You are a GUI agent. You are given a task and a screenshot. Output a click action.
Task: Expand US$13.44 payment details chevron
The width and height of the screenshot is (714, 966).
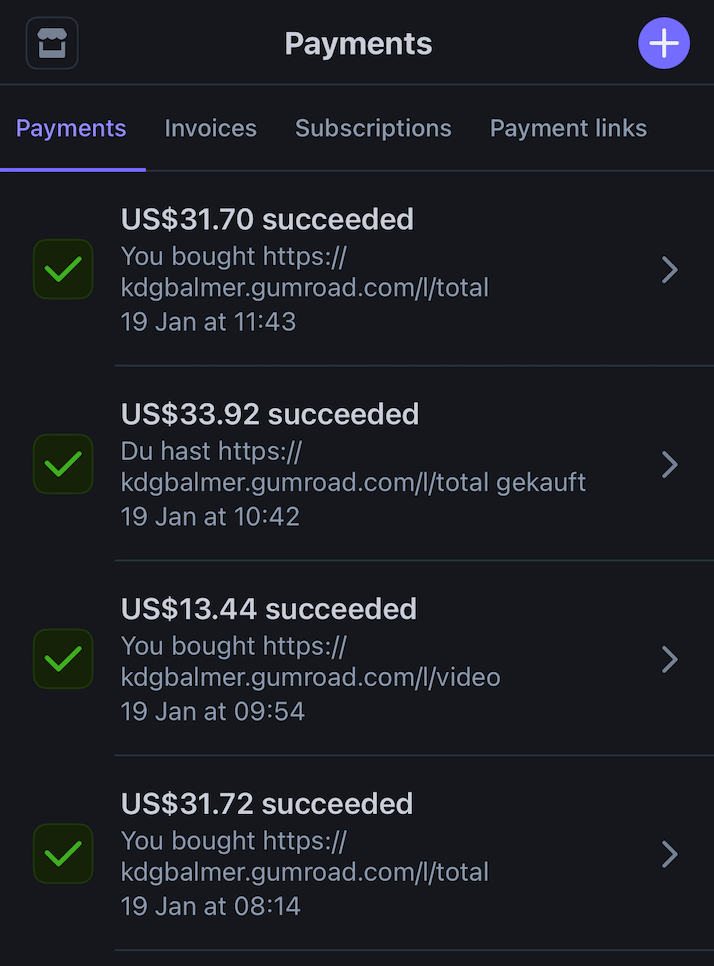pyautogui.click(x=670, y=659)
